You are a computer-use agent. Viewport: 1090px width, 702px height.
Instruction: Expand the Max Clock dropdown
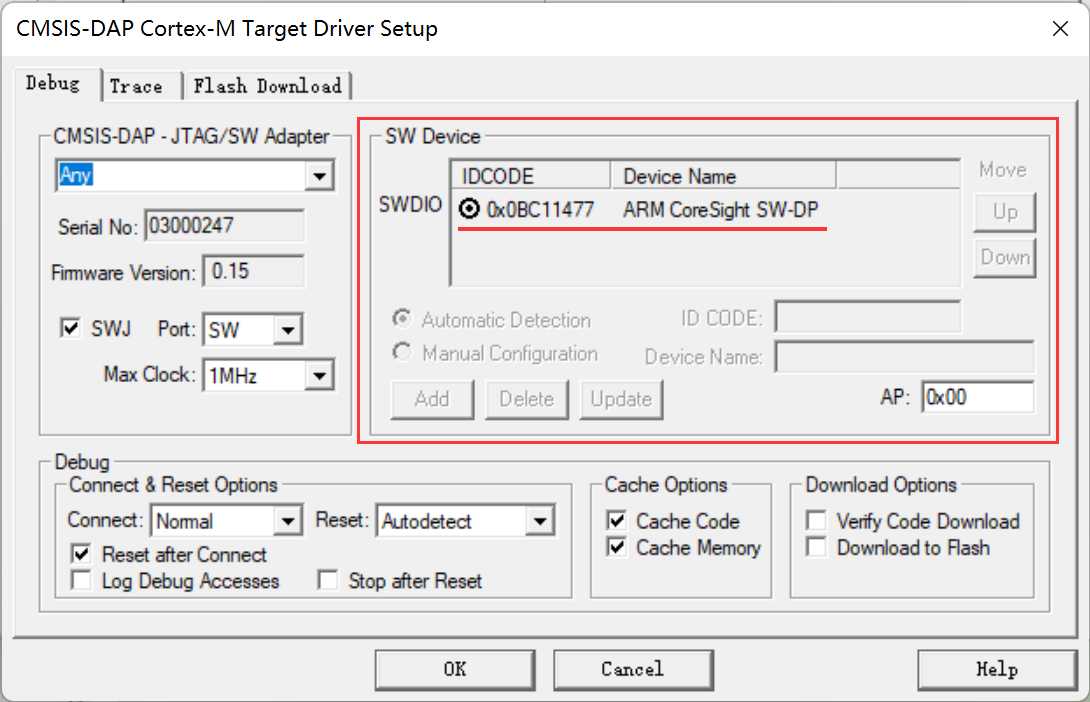click(319, 375)
